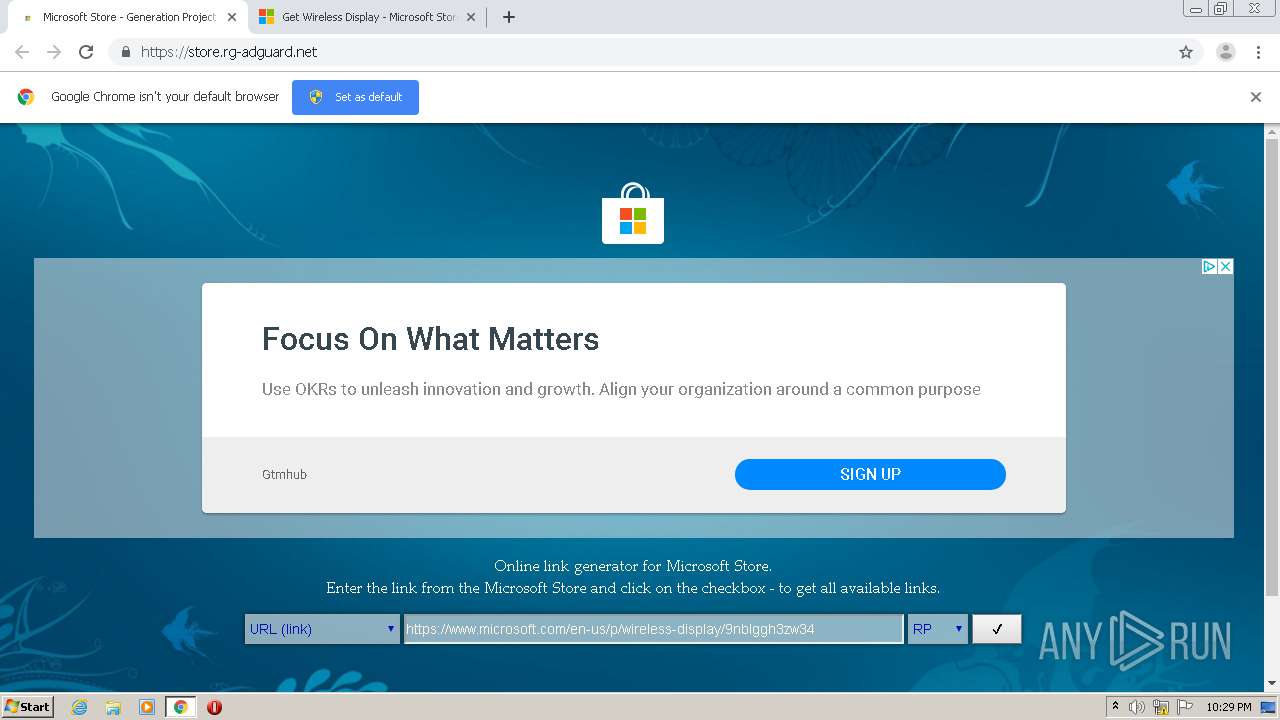Bookmark this page with the star

pos(1186,52)
